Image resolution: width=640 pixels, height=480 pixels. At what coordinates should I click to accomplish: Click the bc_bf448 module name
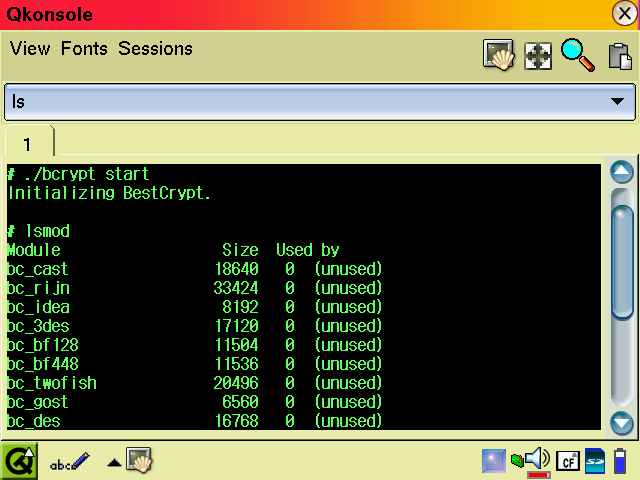click(x=43, y=364)
